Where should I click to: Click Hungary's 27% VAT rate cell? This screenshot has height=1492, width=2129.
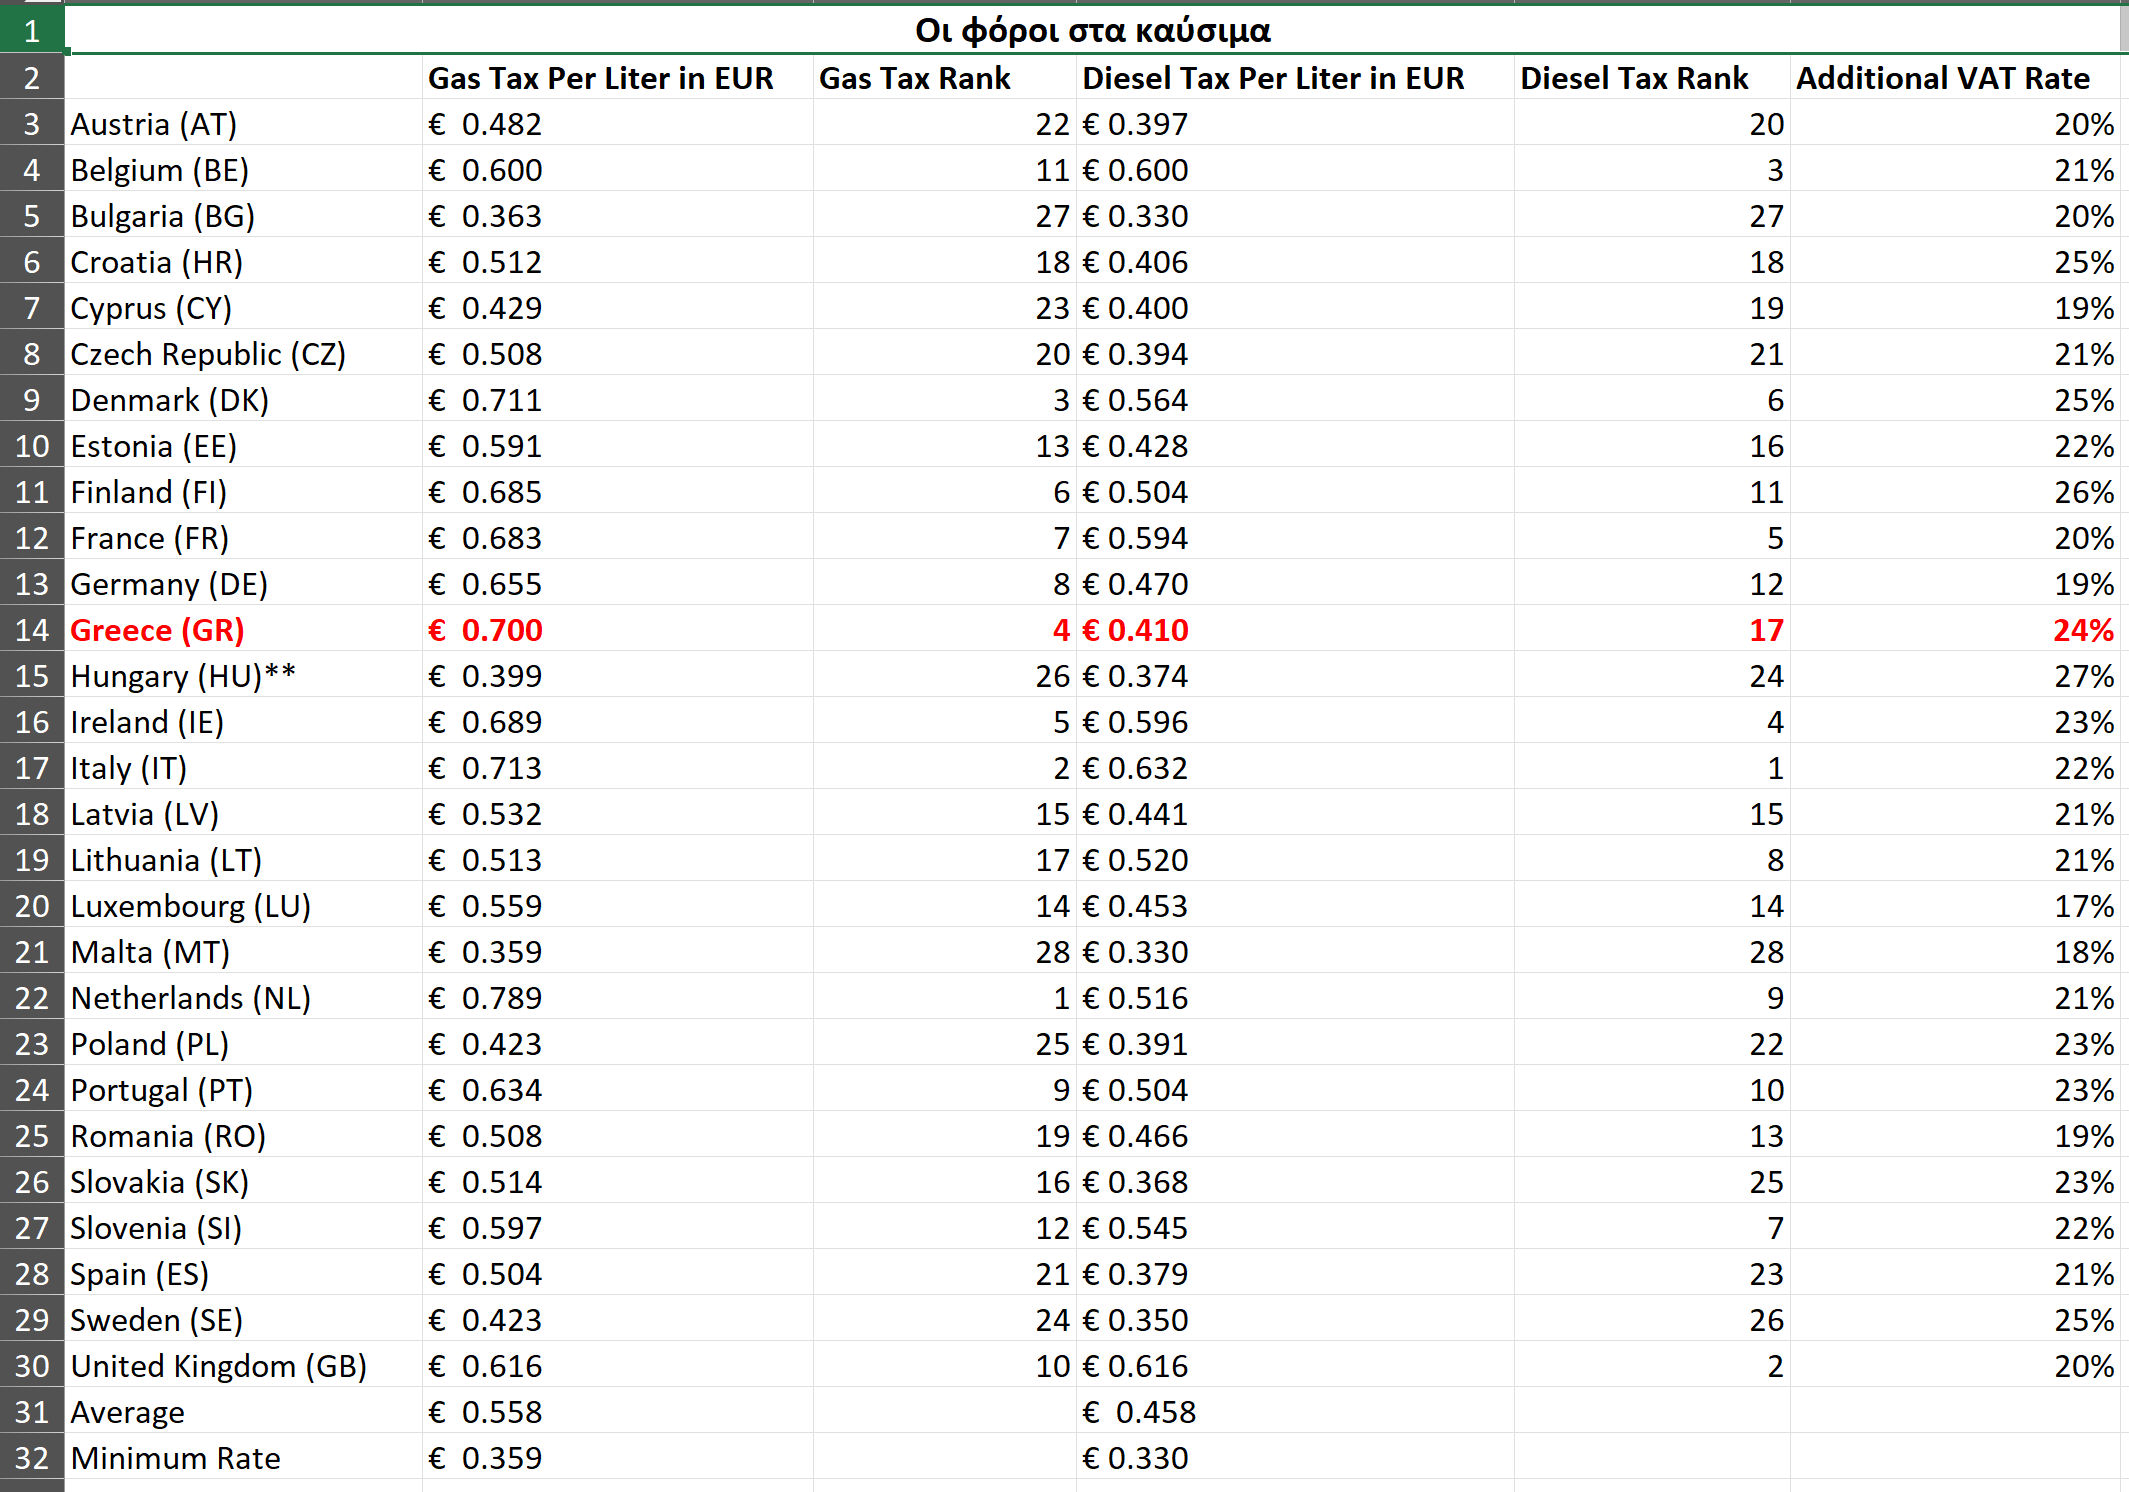(1955, 676)
